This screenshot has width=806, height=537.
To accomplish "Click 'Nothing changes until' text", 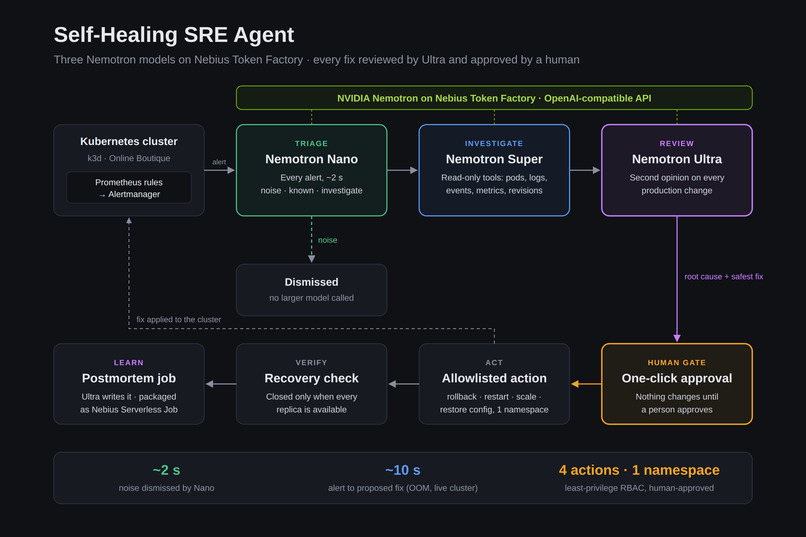I will (676, 397).
